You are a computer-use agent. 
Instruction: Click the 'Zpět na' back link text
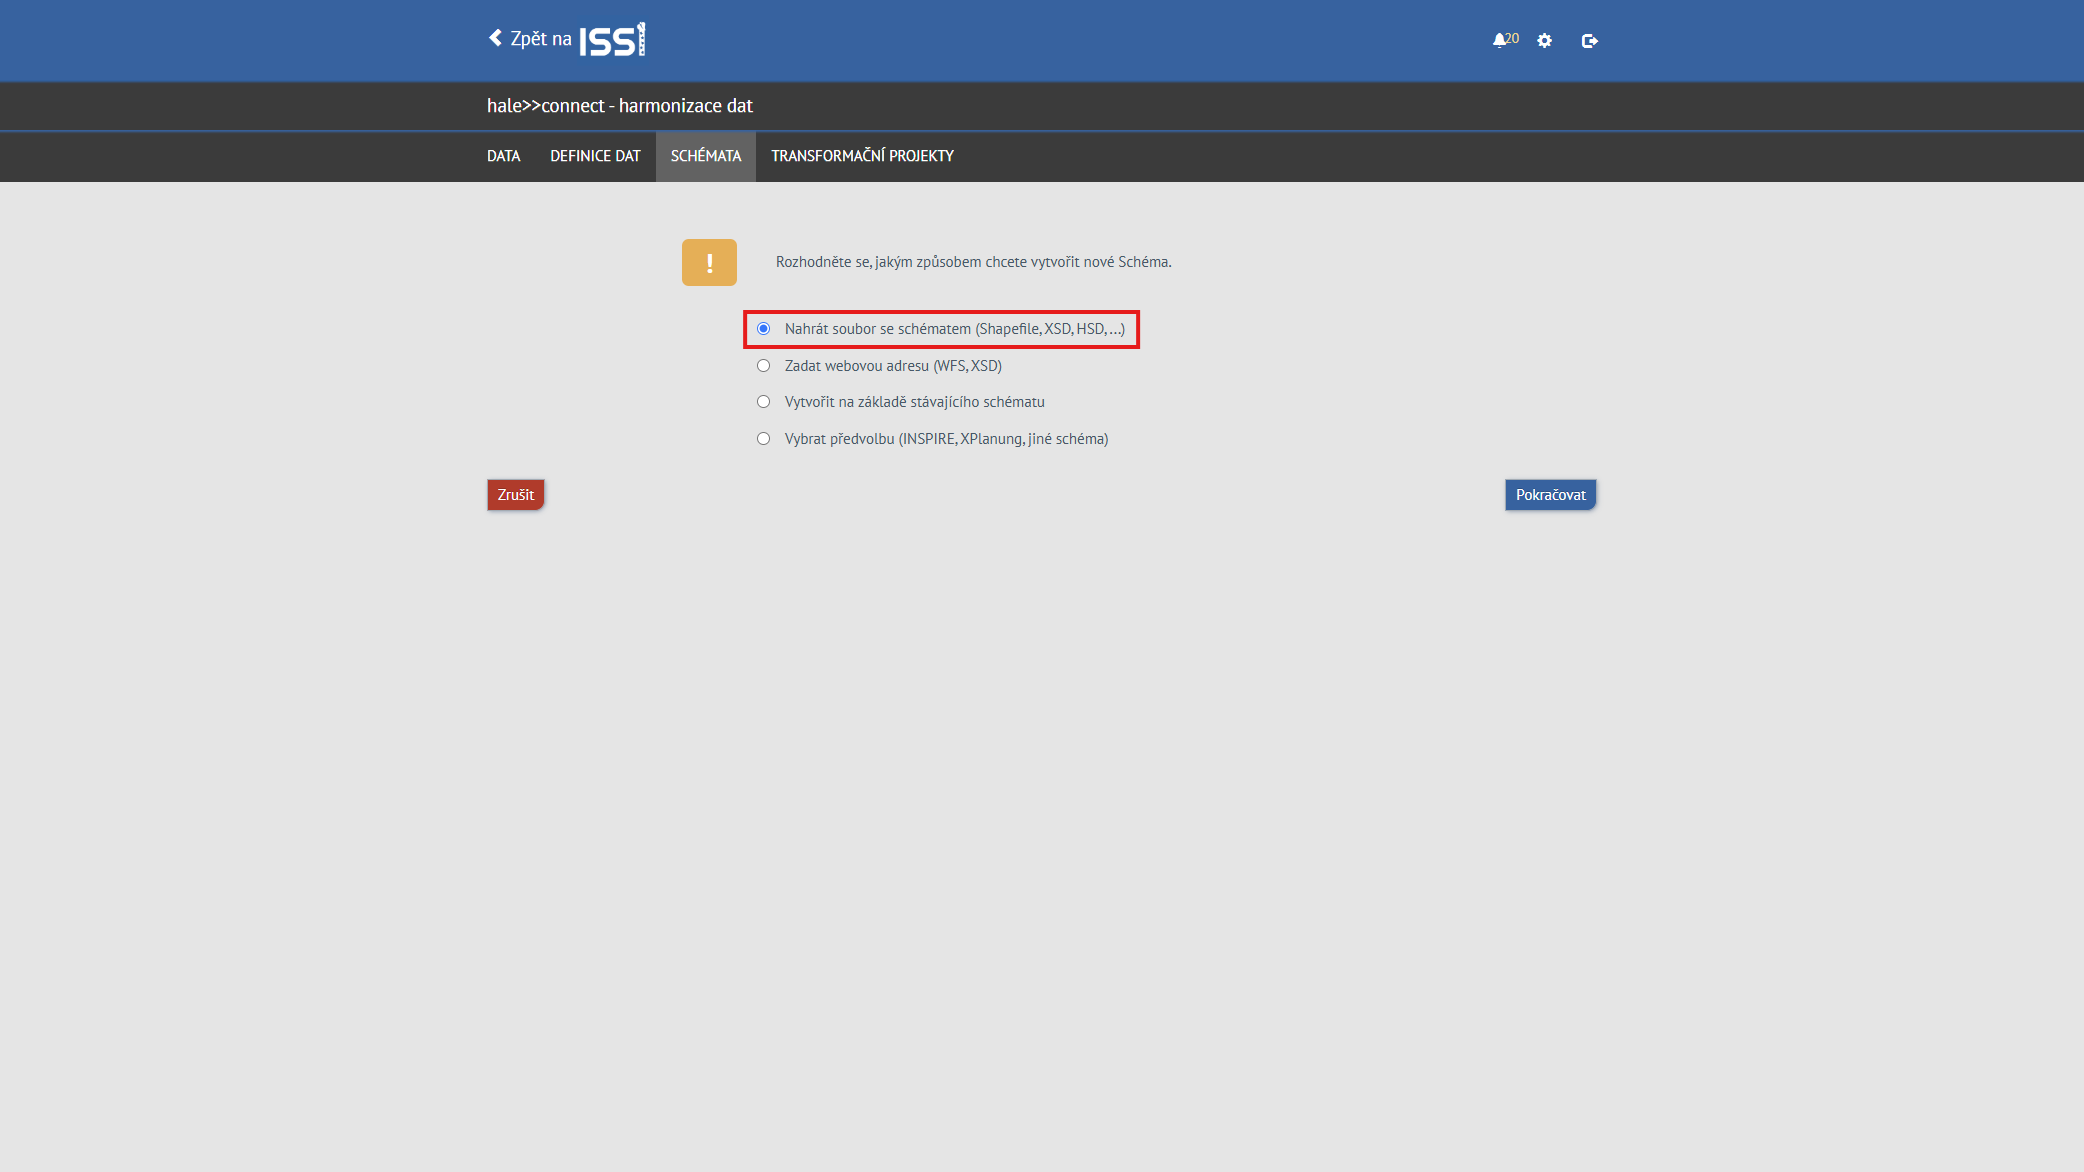[541, 39]
